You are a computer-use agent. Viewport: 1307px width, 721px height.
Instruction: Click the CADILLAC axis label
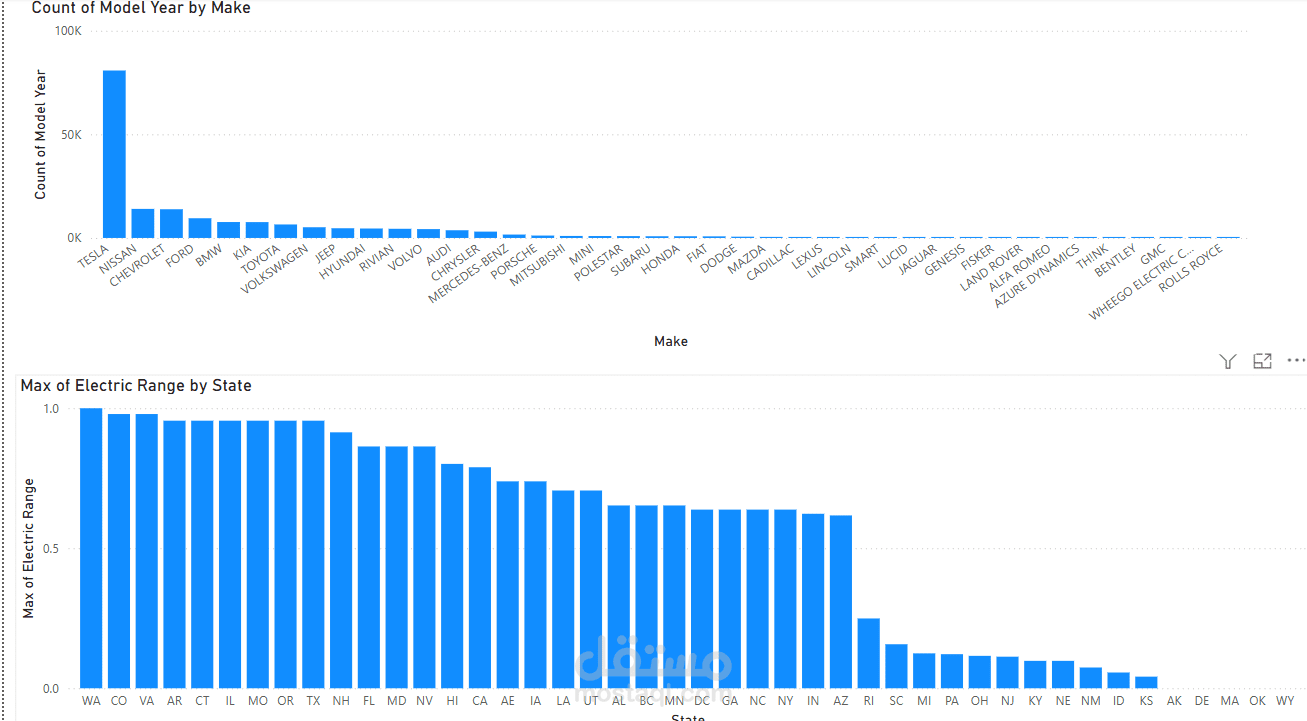click(x=772, y=263)
